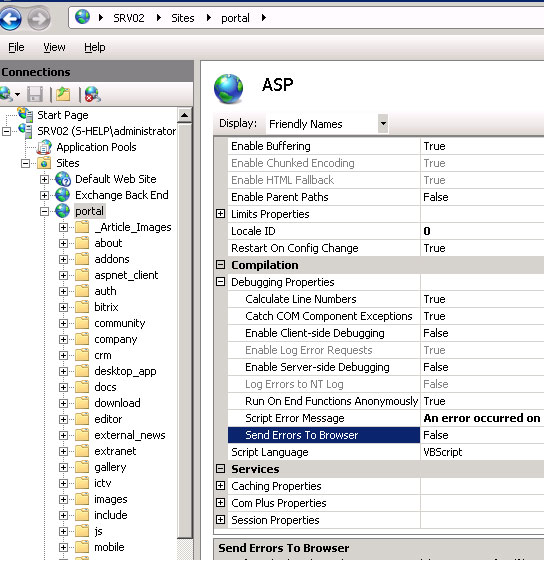Collapse Debugging Properties
The width and height of the screenshot is (545, 561).
[221, 282]
